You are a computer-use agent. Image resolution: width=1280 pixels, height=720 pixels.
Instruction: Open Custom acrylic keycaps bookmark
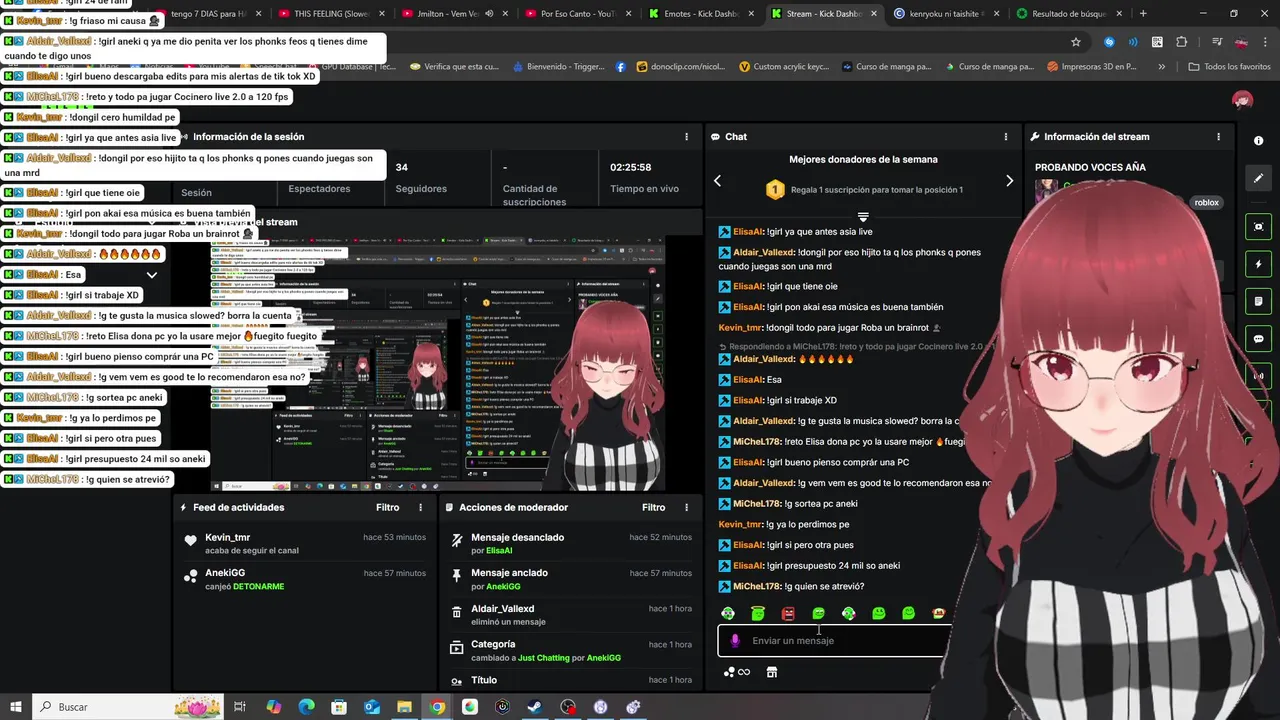tap(784, 67)
